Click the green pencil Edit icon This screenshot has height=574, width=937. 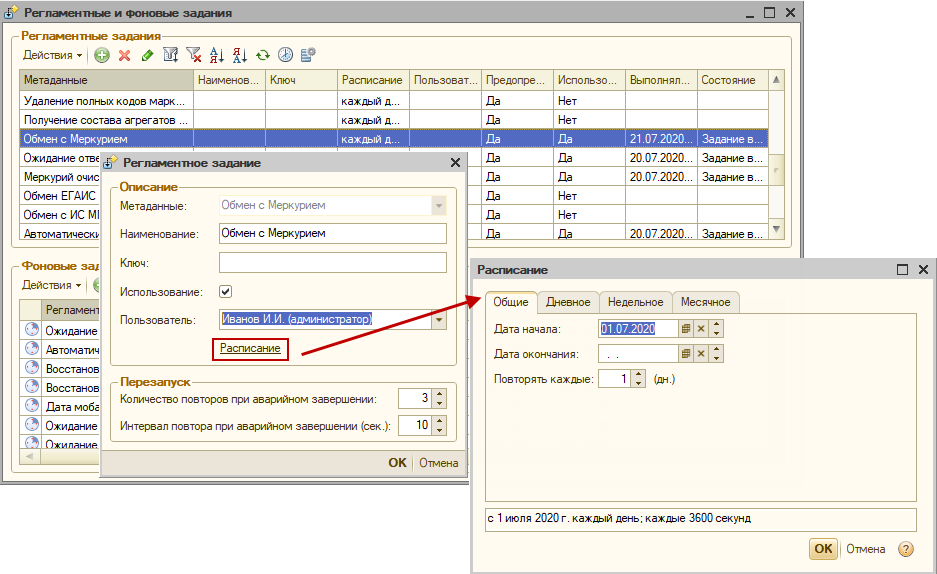[147, 56]
